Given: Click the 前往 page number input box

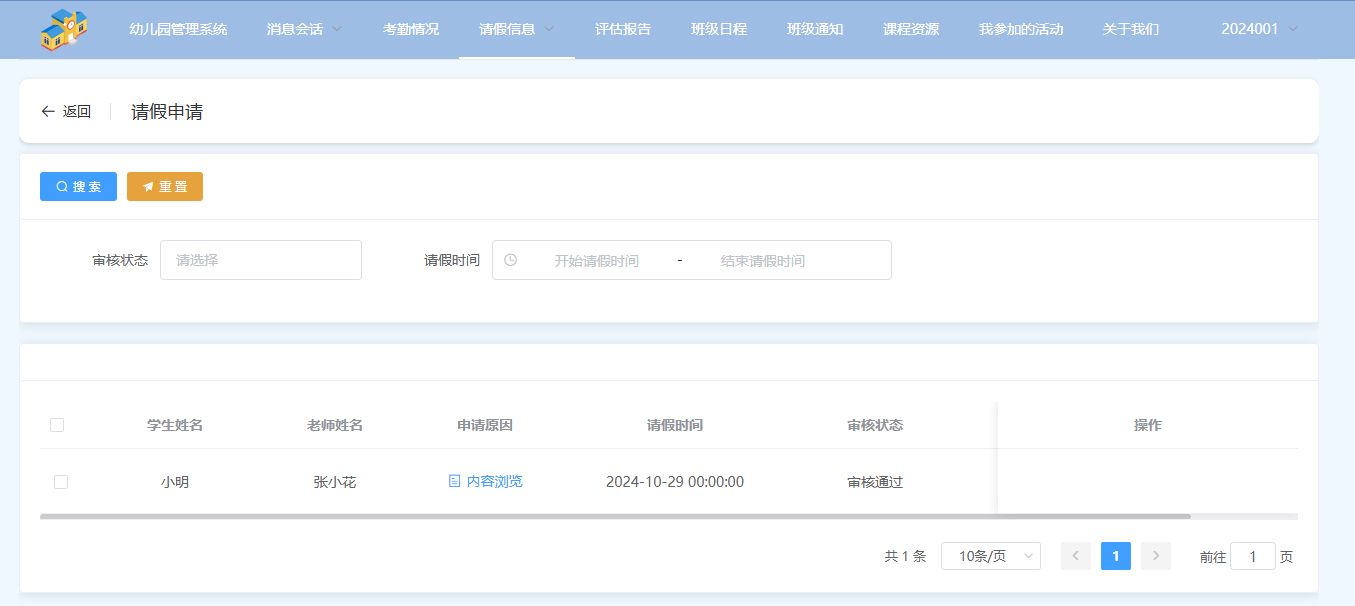Looking at the screenshot, I should point(1253,556).
